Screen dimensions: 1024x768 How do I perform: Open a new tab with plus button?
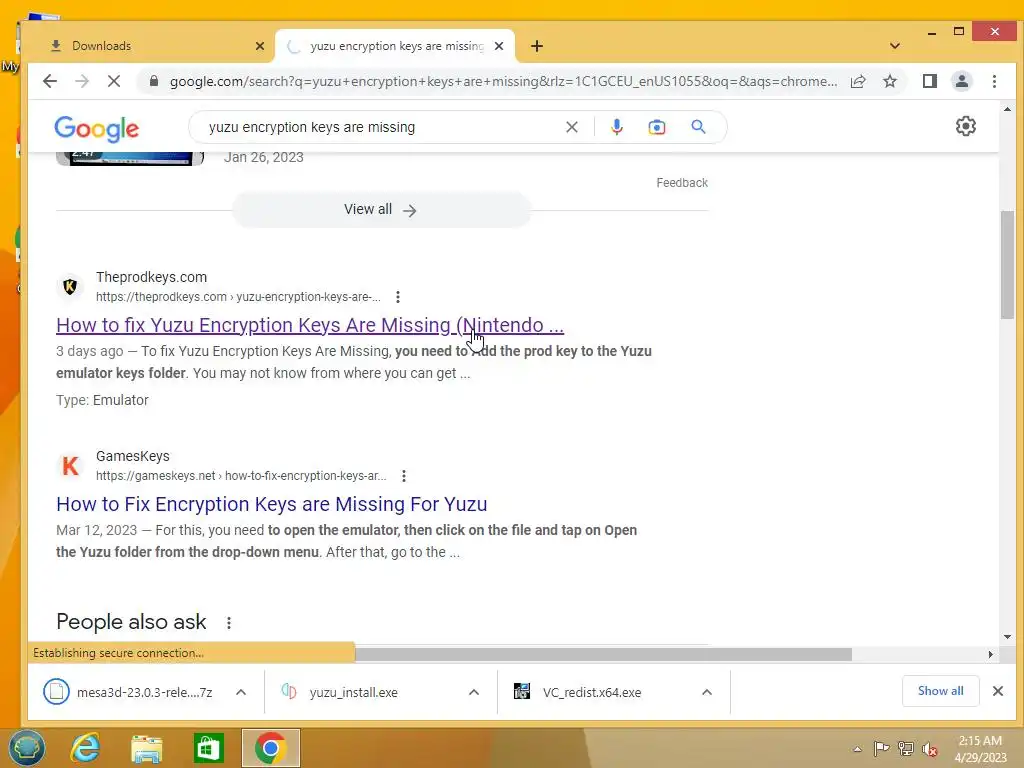(537, 46)
